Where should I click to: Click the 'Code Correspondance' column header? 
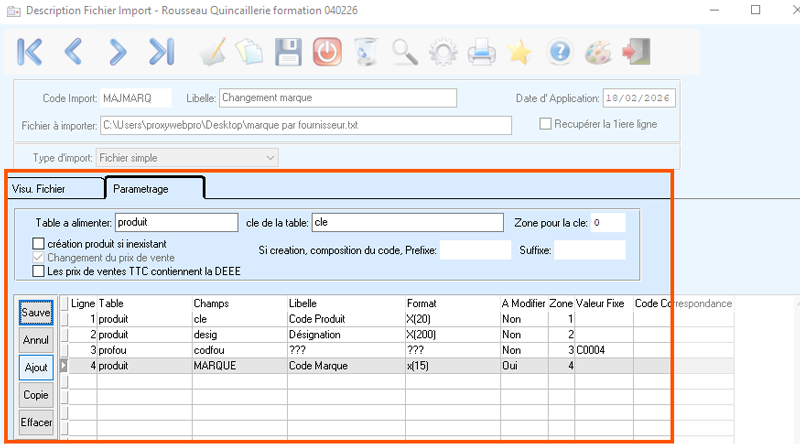pyautogui.click(x=683, y=303)
